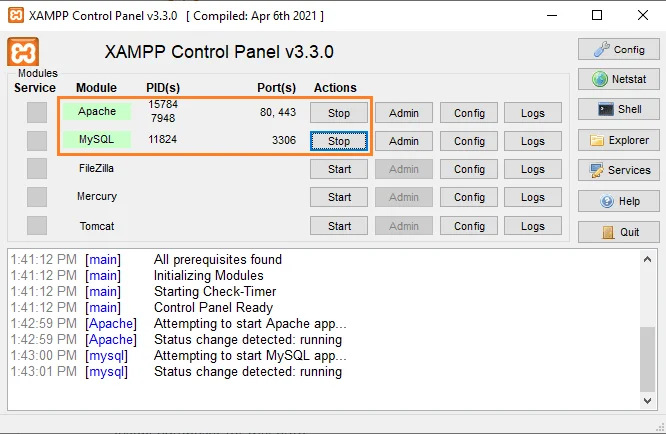Screen dimensions: 666x434
Task: Open the MySQL Admin page
Action: (x=404, y=141)
